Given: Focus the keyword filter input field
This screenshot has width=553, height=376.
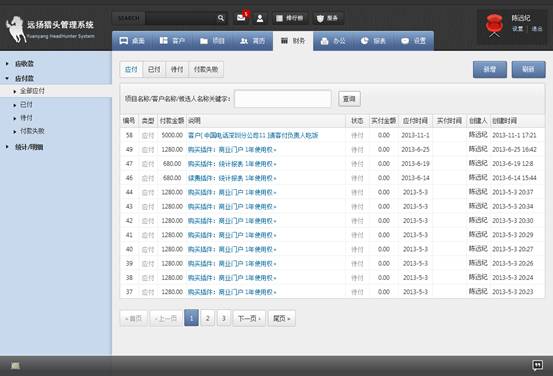Looking at the screenshot, I should 283,99.
